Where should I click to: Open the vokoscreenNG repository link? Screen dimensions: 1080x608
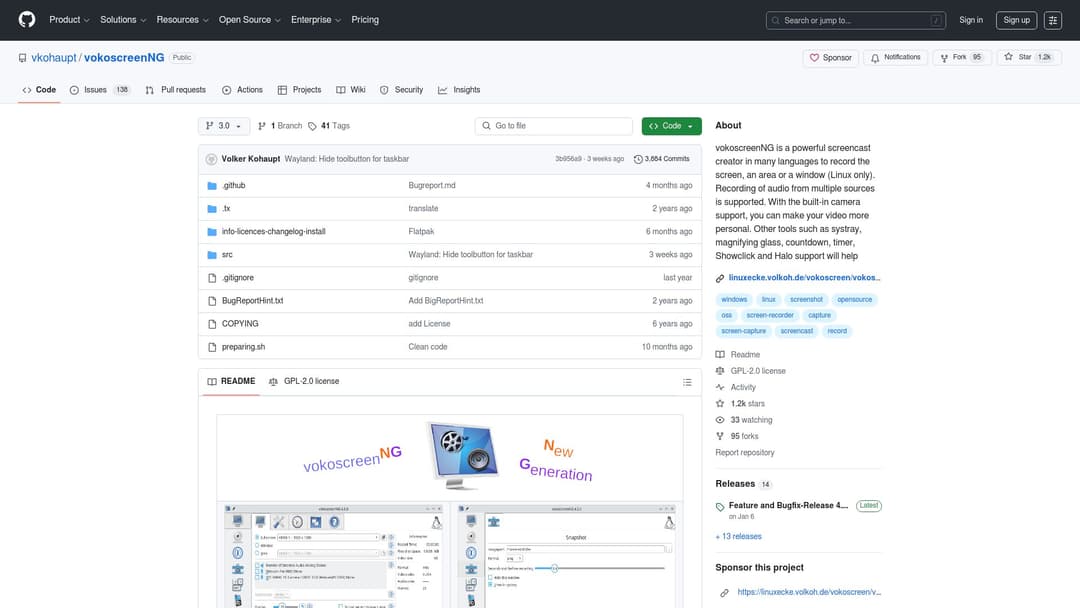(124, 58)
